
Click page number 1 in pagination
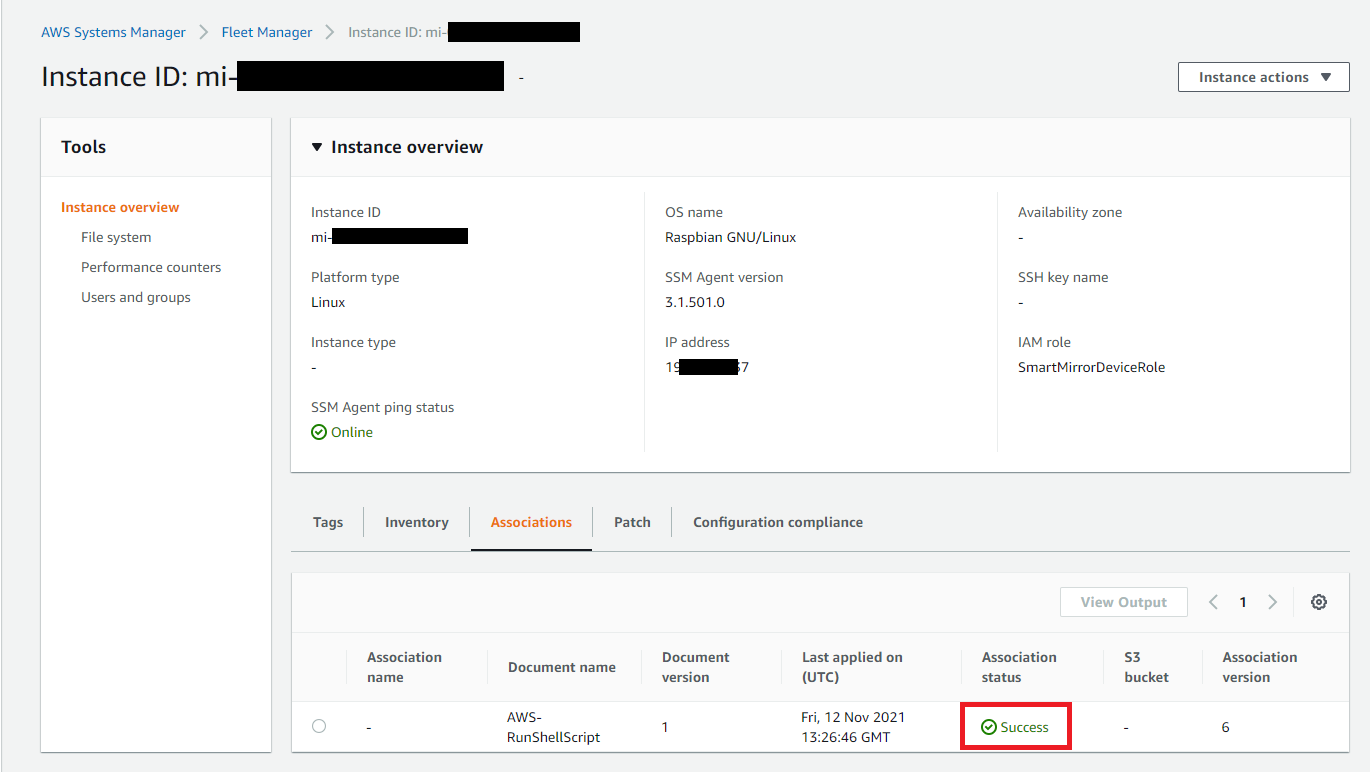1243,602
